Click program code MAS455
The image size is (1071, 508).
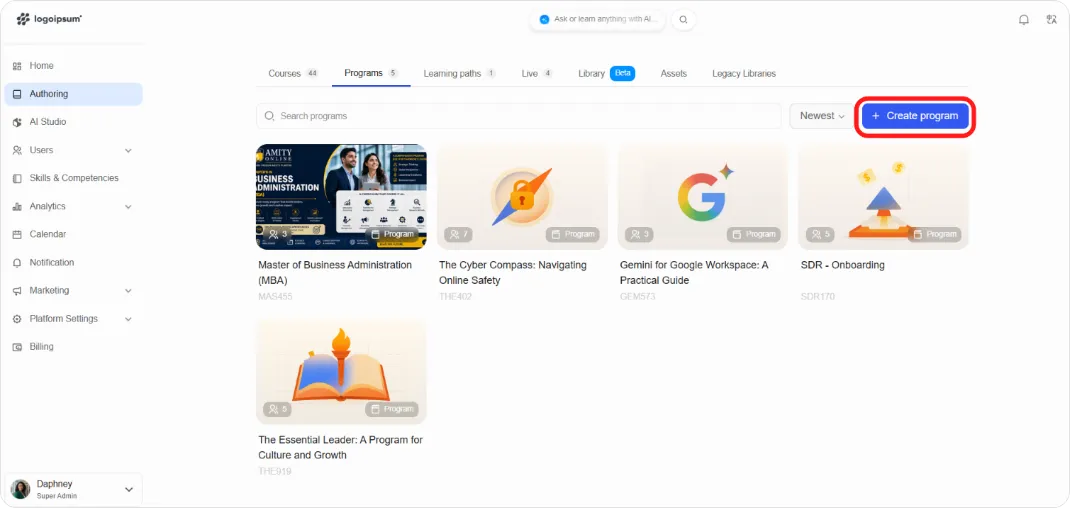pyautogui.click(x=275, y=296)
